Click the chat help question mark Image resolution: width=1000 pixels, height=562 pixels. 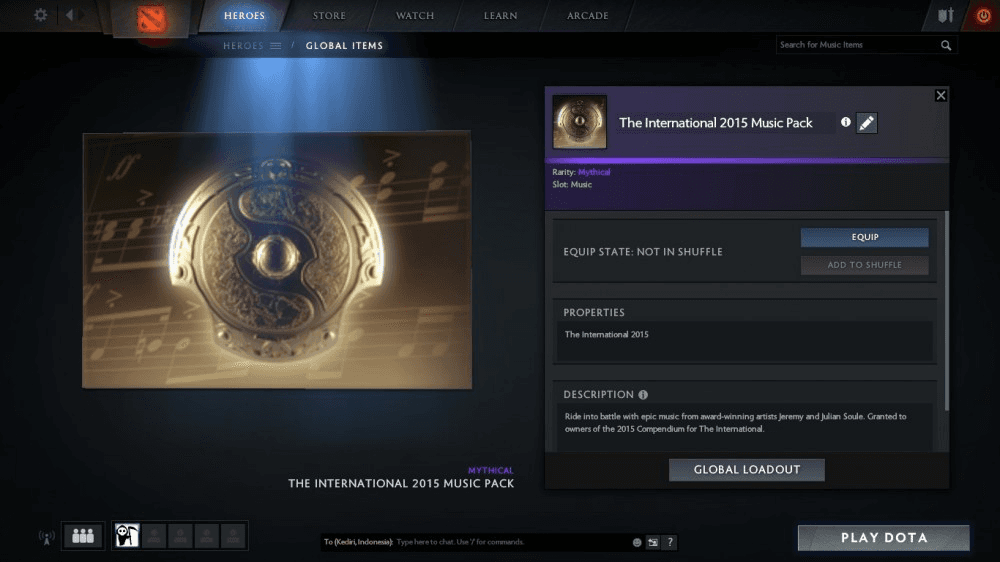(x=670, y=542)
